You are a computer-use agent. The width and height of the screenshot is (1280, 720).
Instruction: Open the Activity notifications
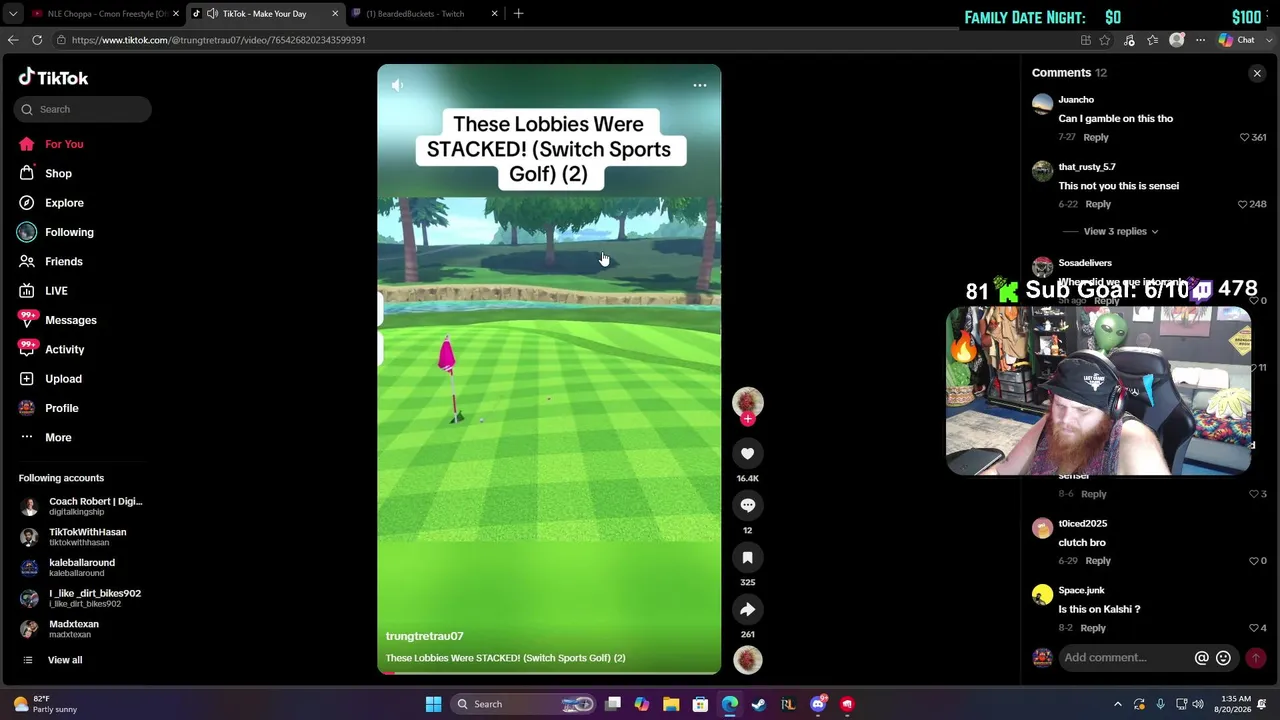click(x=65, y=350)
